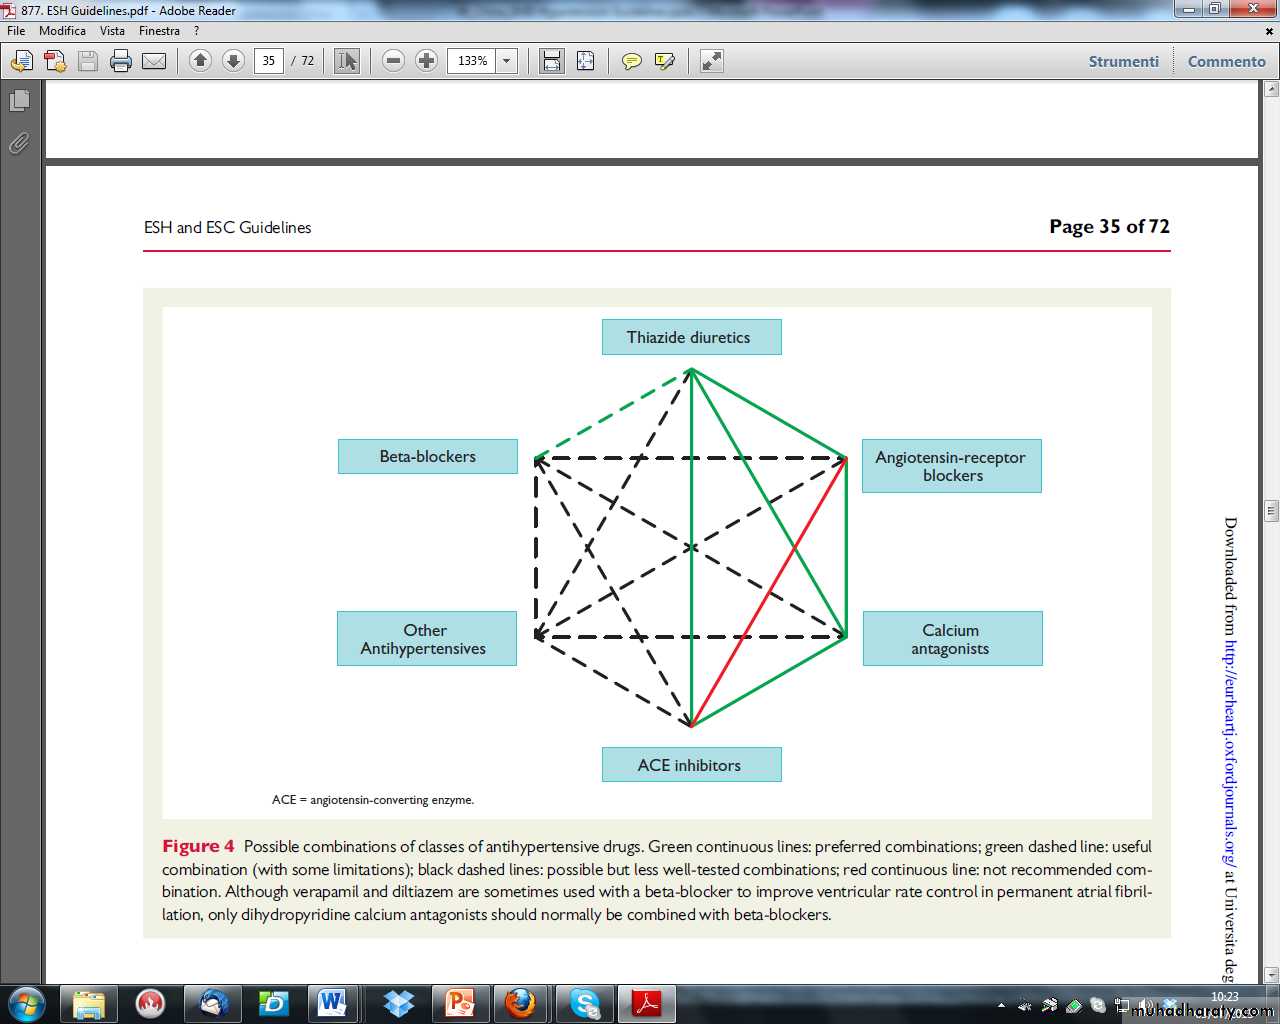Go to previous page with up arrow
The width and height of the screenshot is (1280, 1024).
point(200,61)
